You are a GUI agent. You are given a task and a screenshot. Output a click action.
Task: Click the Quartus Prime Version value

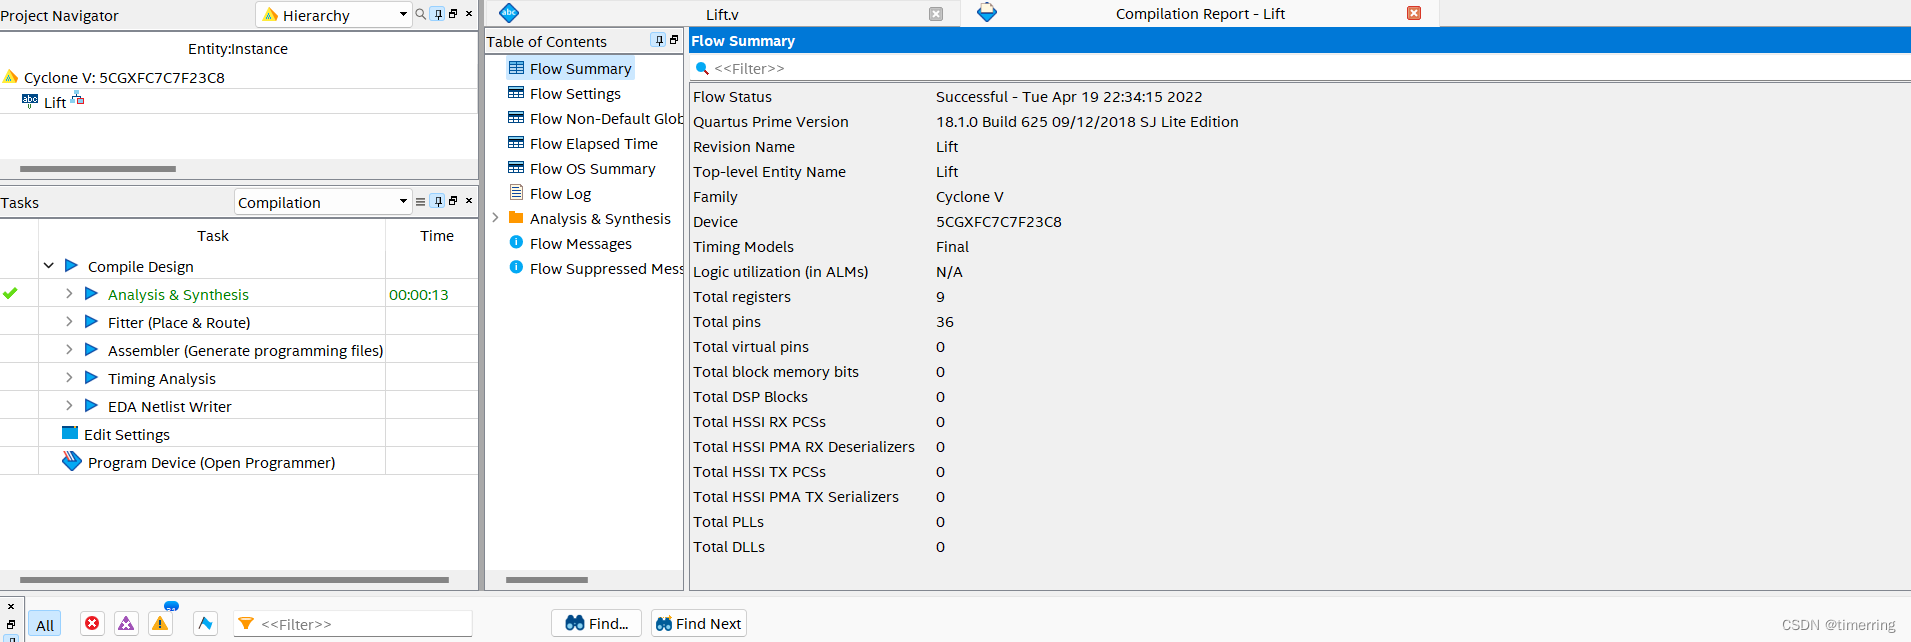pyautogui.click(x=1087, y=122)
